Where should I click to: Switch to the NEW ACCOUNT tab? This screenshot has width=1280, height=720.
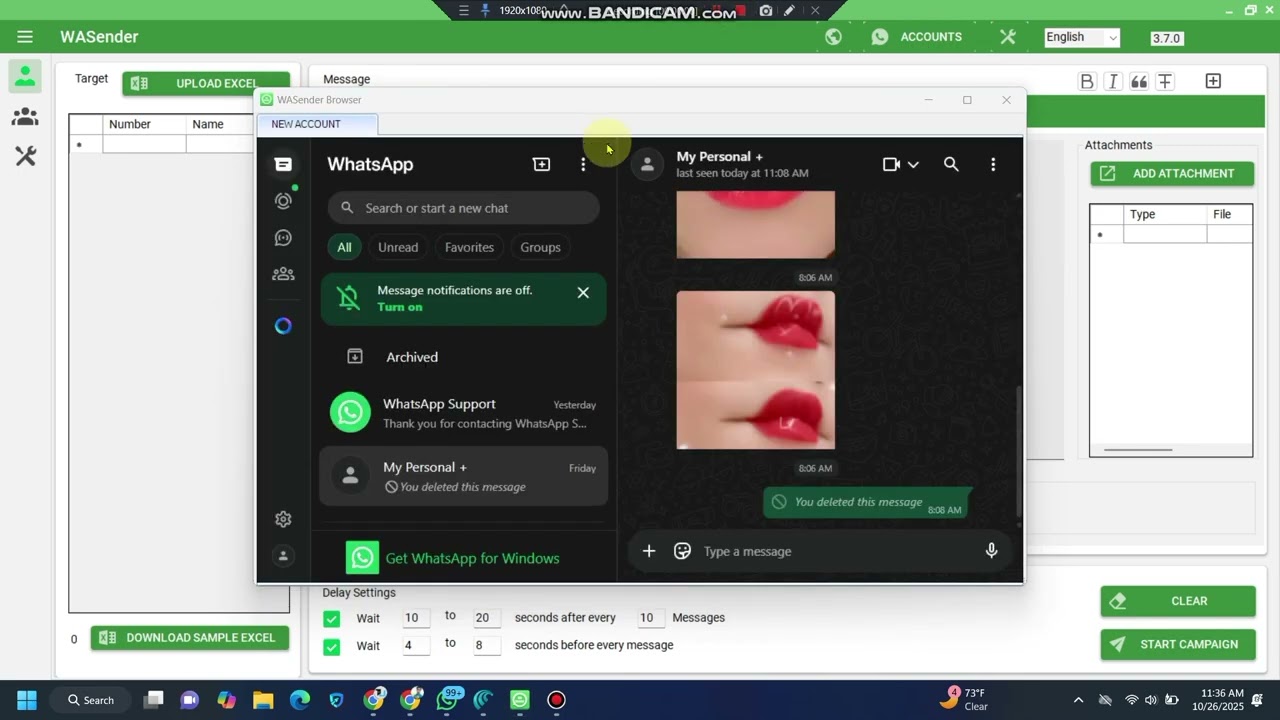point(317,124)
